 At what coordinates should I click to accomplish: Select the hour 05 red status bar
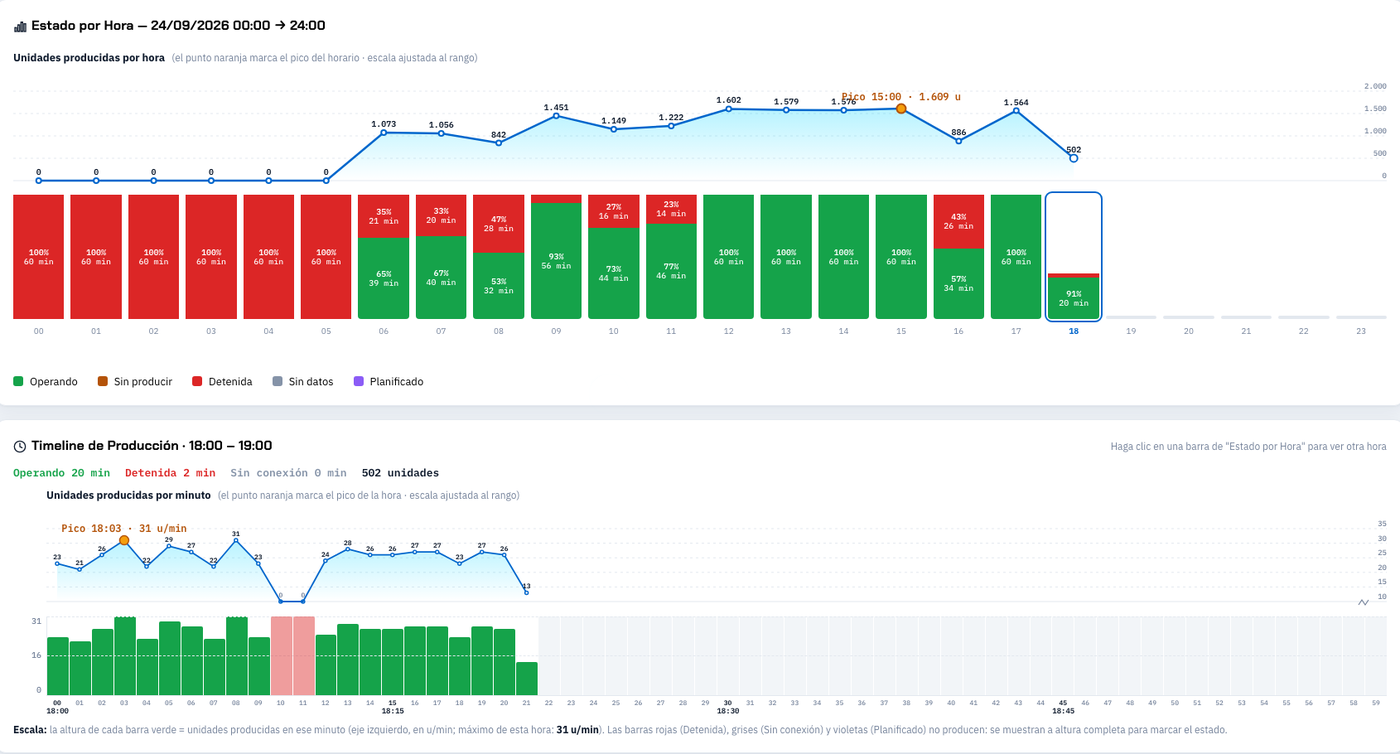[326, 257]
